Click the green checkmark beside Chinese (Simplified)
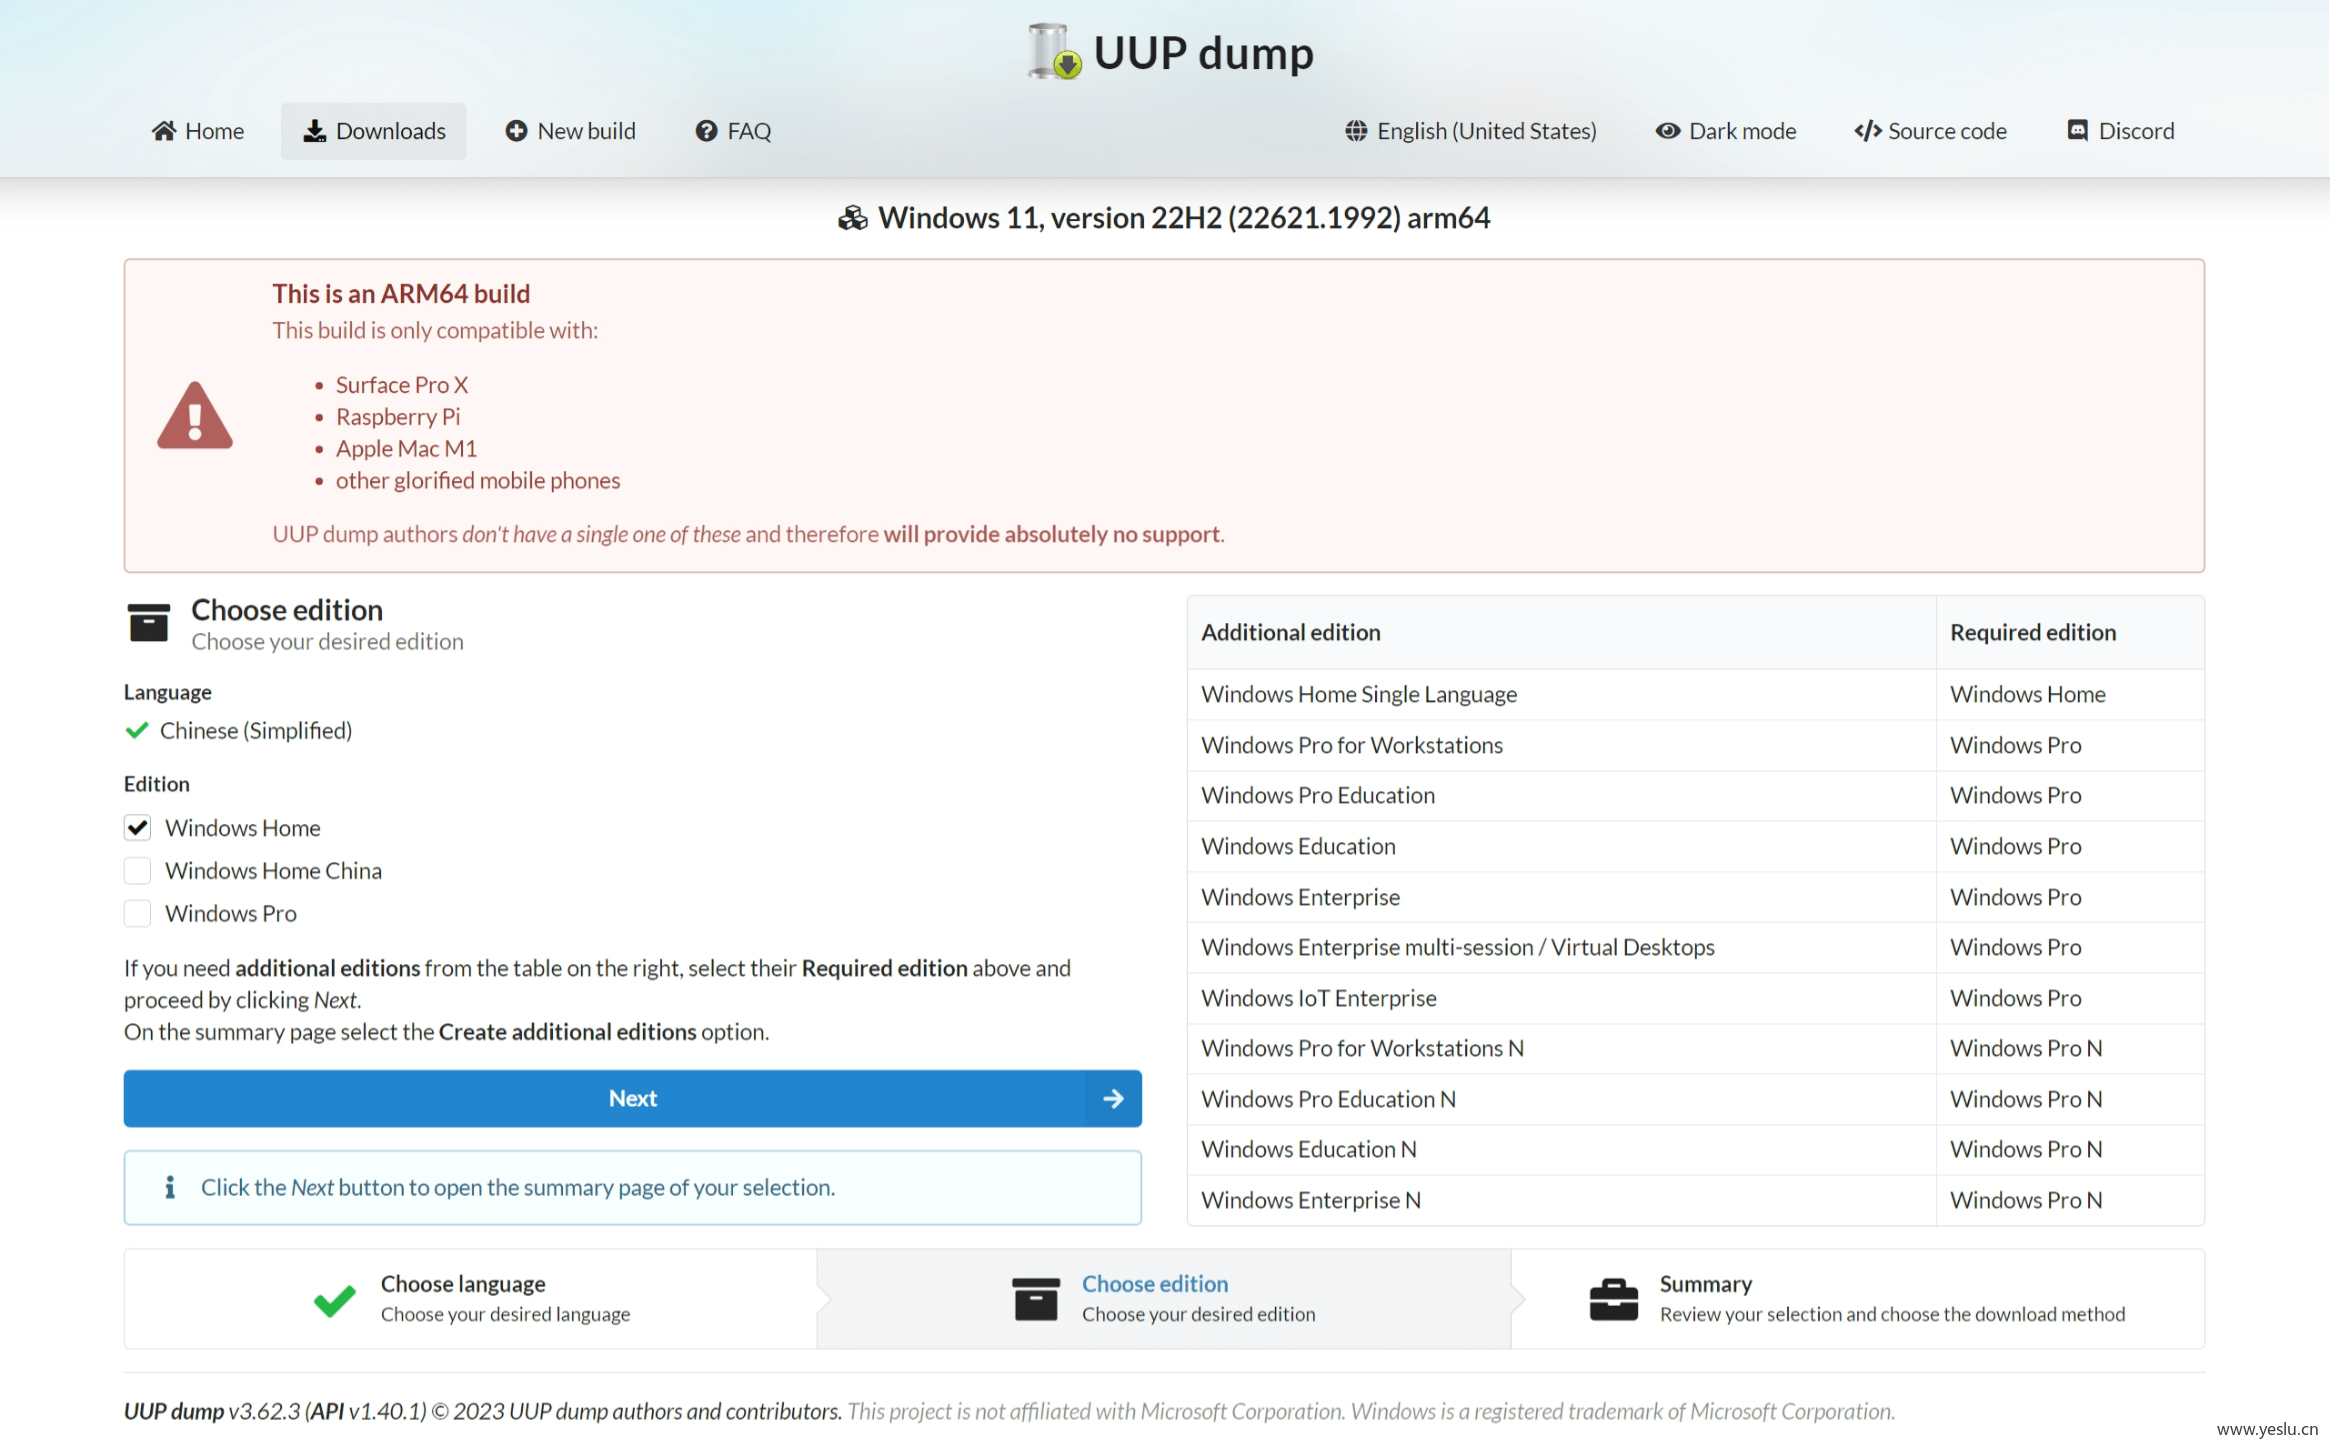The image size is (2330, 1449). coord(137,730)
